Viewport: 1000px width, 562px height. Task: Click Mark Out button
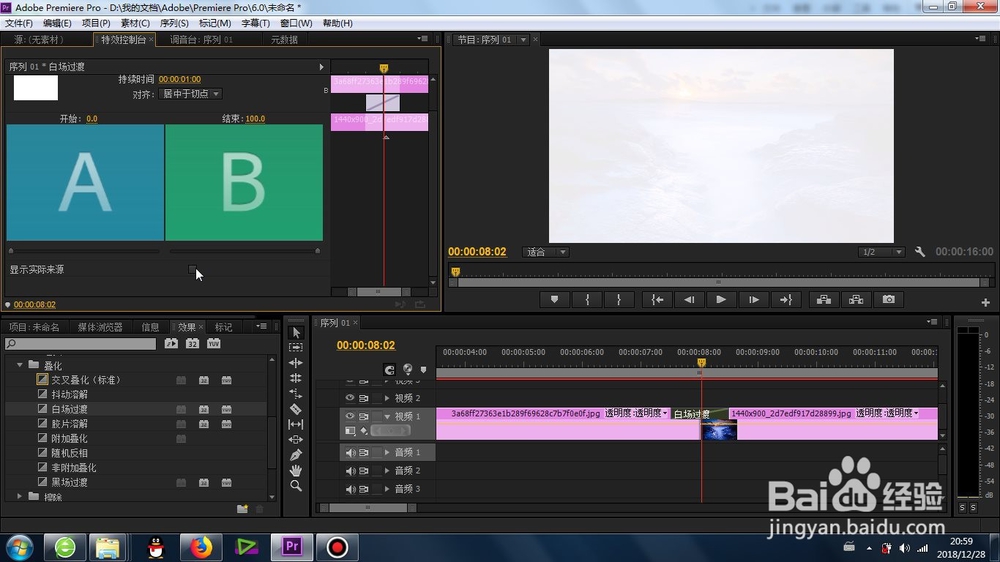[x=619, y=300]
